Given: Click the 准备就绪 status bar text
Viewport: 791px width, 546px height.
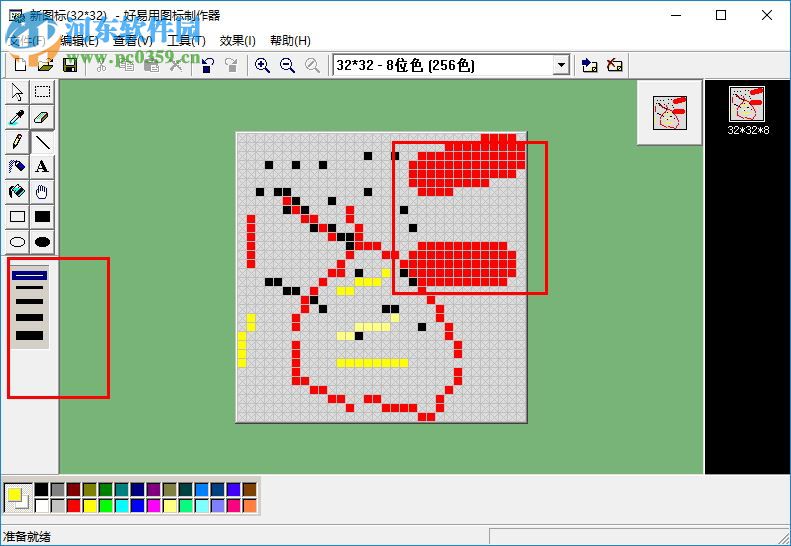Looking at the screenshot, I should pos(27,536).
